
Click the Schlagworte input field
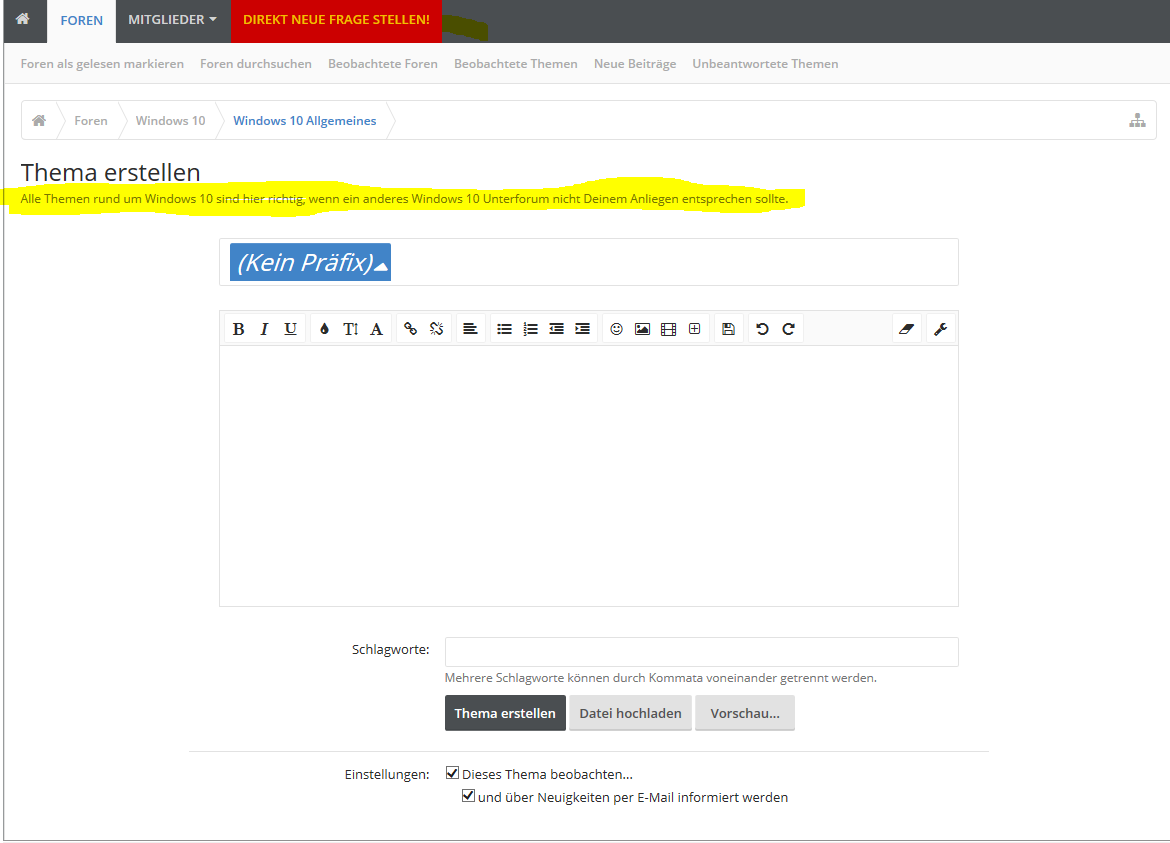(x=701, y=652)
